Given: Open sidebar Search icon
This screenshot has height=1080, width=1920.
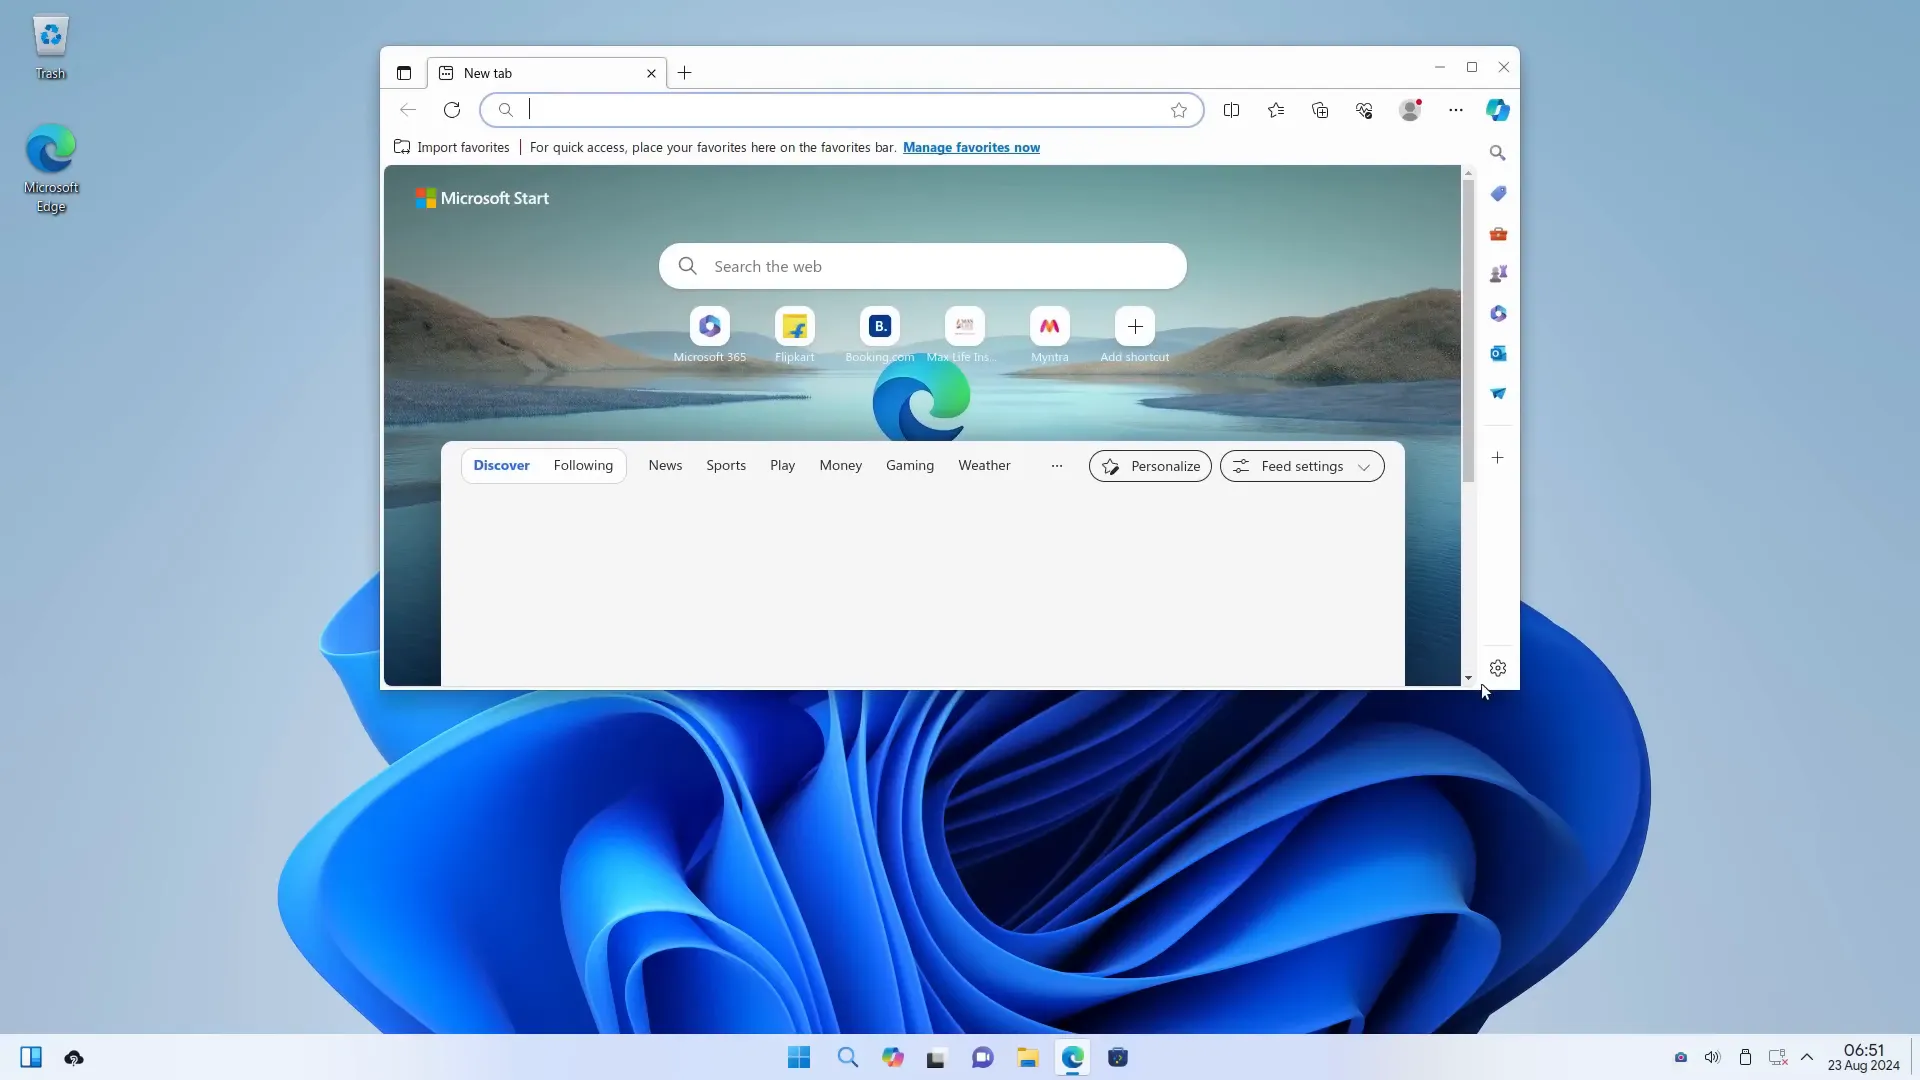Looking at the screenshot, I should [x=1498, y=153].
